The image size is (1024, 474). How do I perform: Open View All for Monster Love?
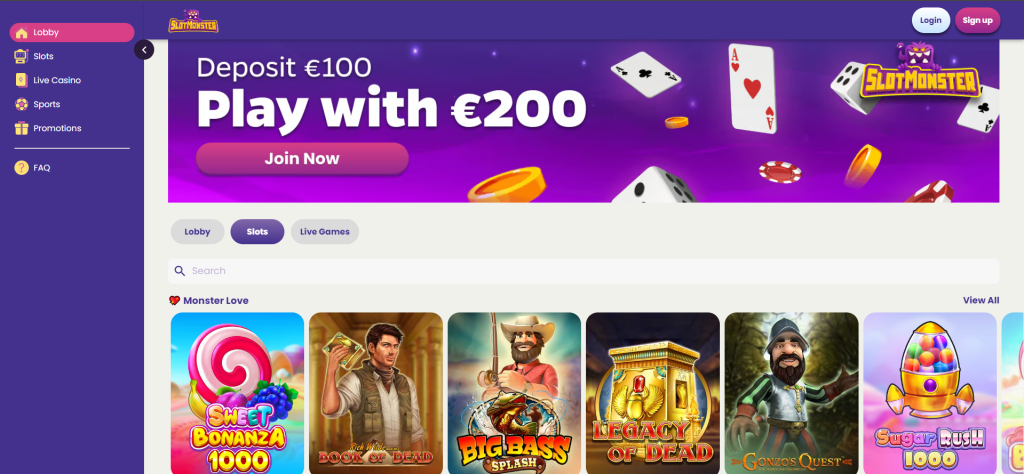[981, 300]
